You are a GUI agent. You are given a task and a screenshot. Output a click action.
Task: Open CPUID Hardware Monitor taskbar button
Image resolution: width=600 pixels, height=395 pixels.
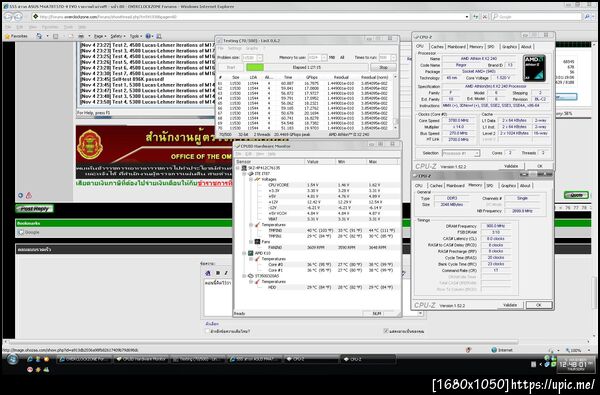click(141, 359)
